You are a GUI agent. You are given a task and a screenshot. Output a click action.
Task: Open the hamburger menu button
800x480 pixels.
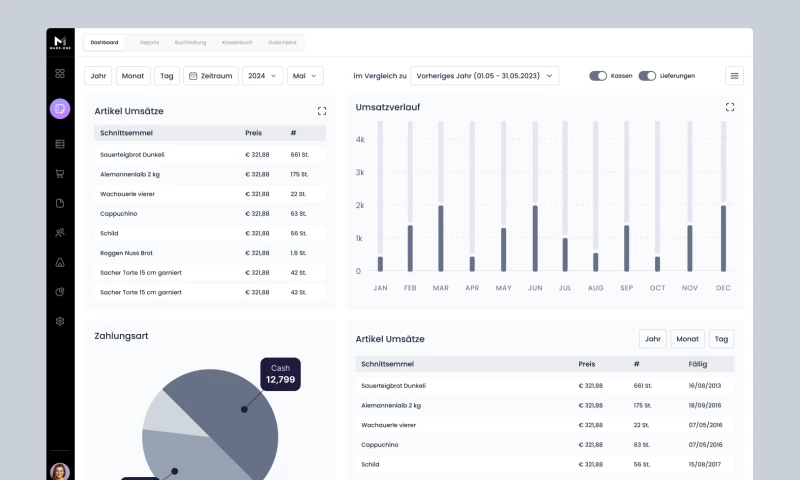(x=735, y=76)
